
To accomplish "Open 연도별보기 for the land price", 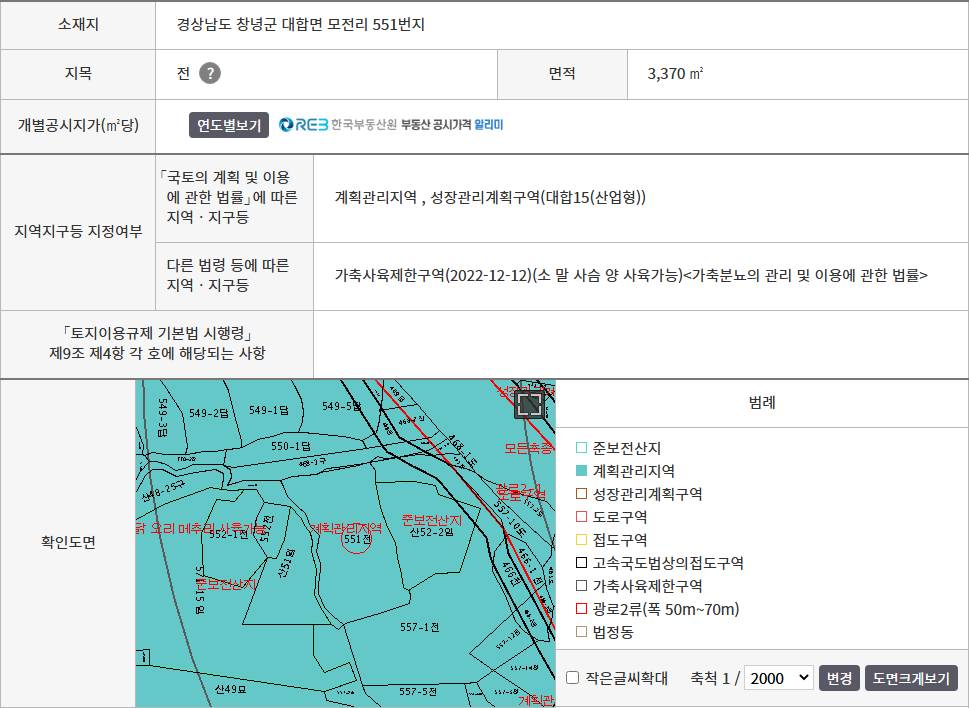I will coord(229,125).
